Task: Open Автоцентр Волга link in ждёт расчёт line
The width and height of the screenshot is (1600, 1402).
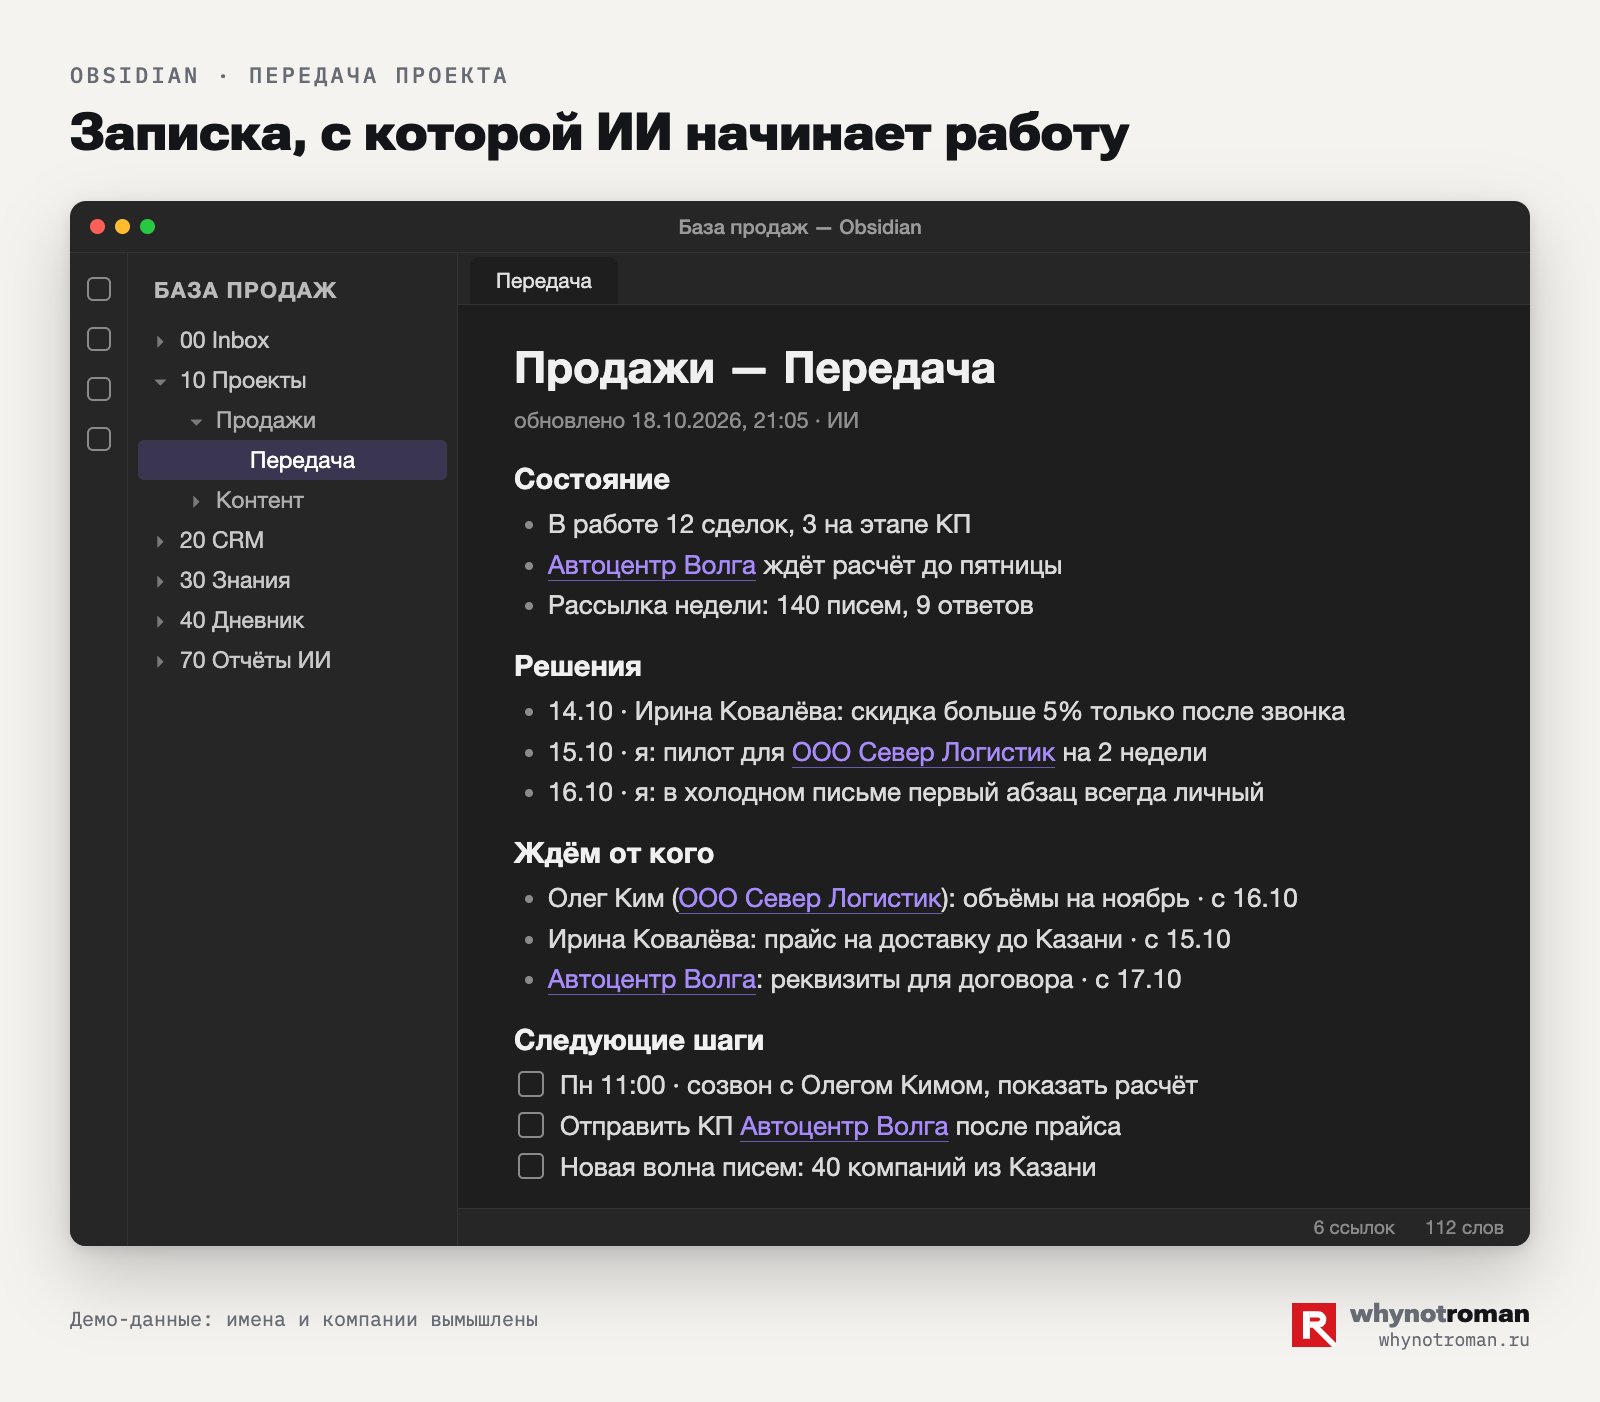Action: pyautogui.click(x=652, y=565)
